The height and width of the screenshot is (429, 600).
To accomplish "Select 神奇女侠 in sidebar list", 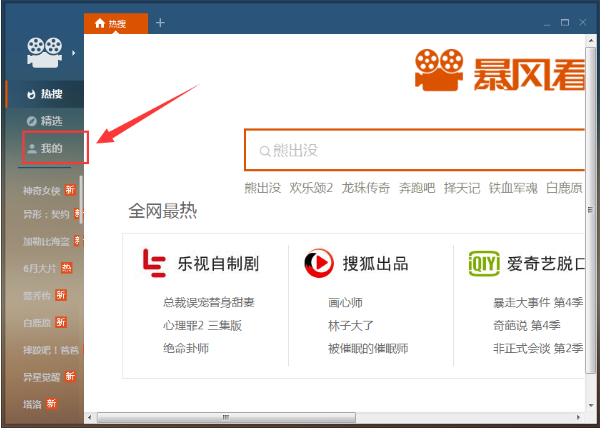I will click(41, 190).
